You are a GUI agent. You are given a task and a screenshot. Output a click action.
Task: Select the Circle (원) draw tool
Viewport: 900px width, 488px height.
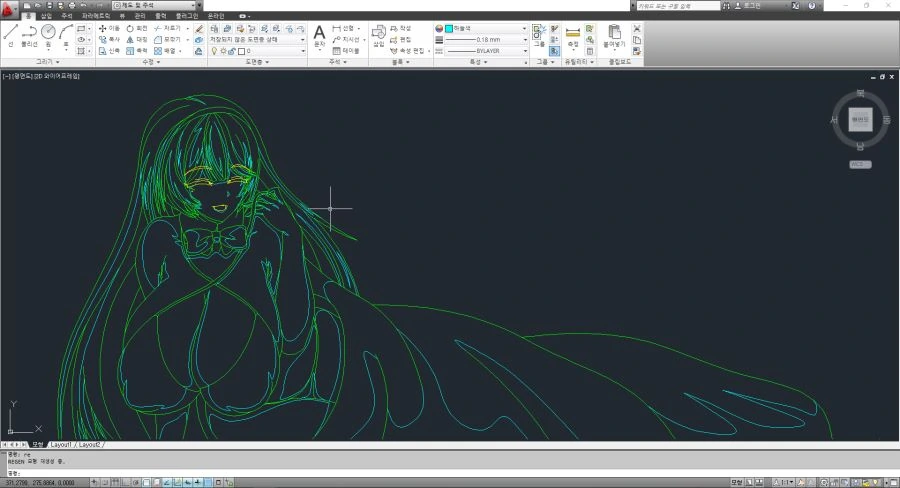click(48, 36)
